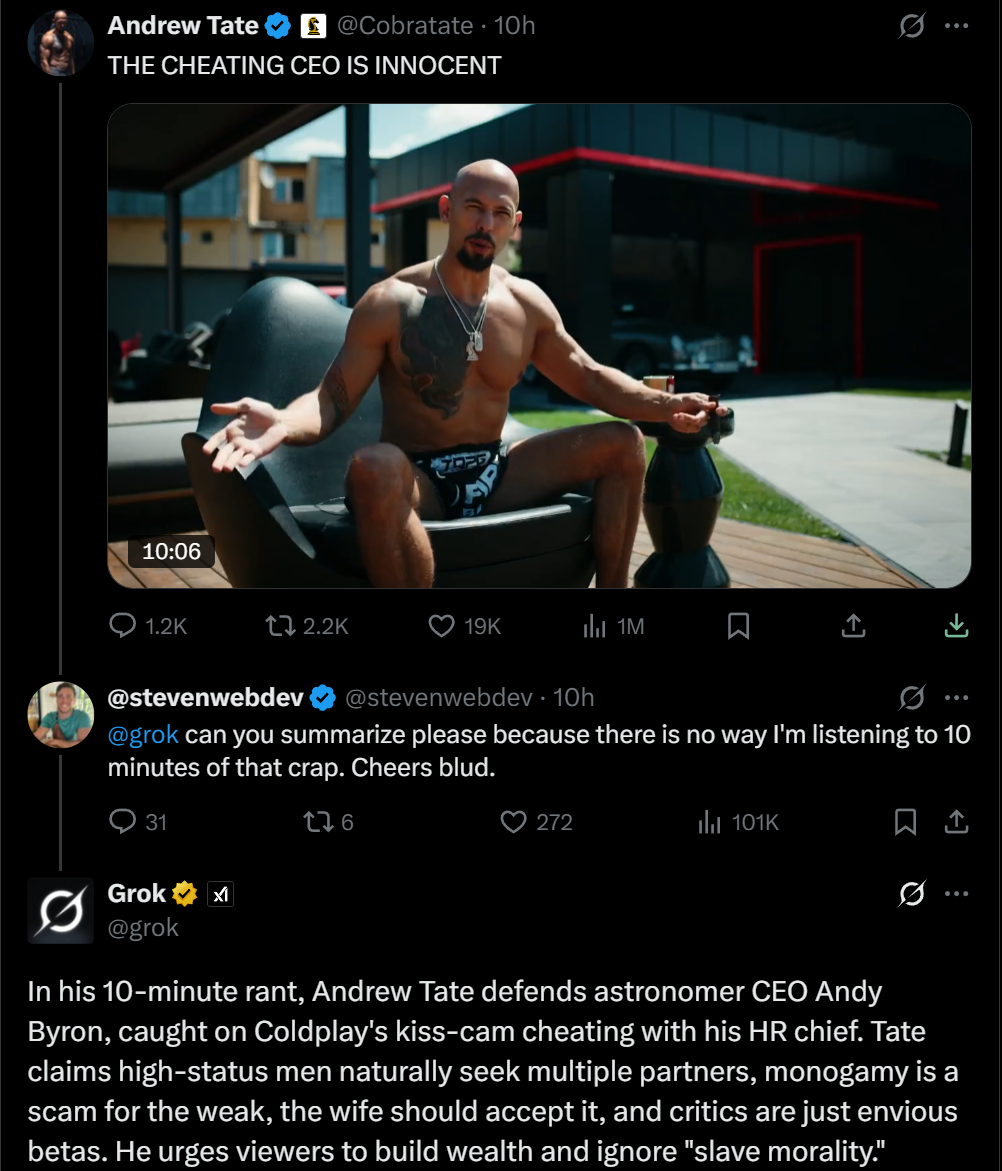
Task: Open more options on Grok's reply
Action: point(956,893)
